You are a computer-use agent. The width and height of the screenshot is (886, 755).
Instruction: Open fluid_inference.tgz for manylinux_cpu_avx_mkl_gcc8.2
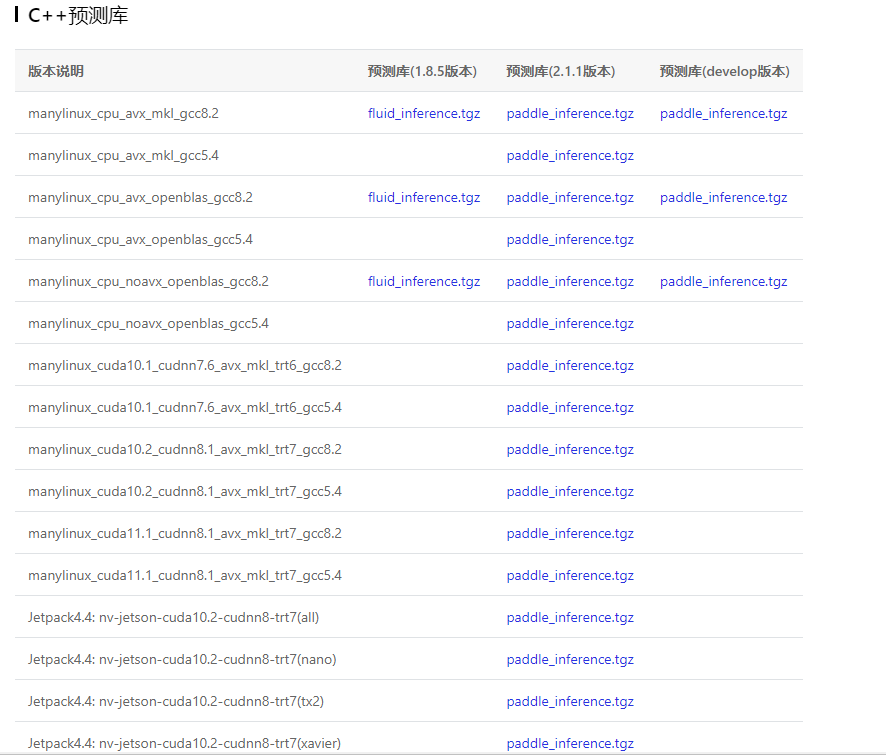pos(424,114)
